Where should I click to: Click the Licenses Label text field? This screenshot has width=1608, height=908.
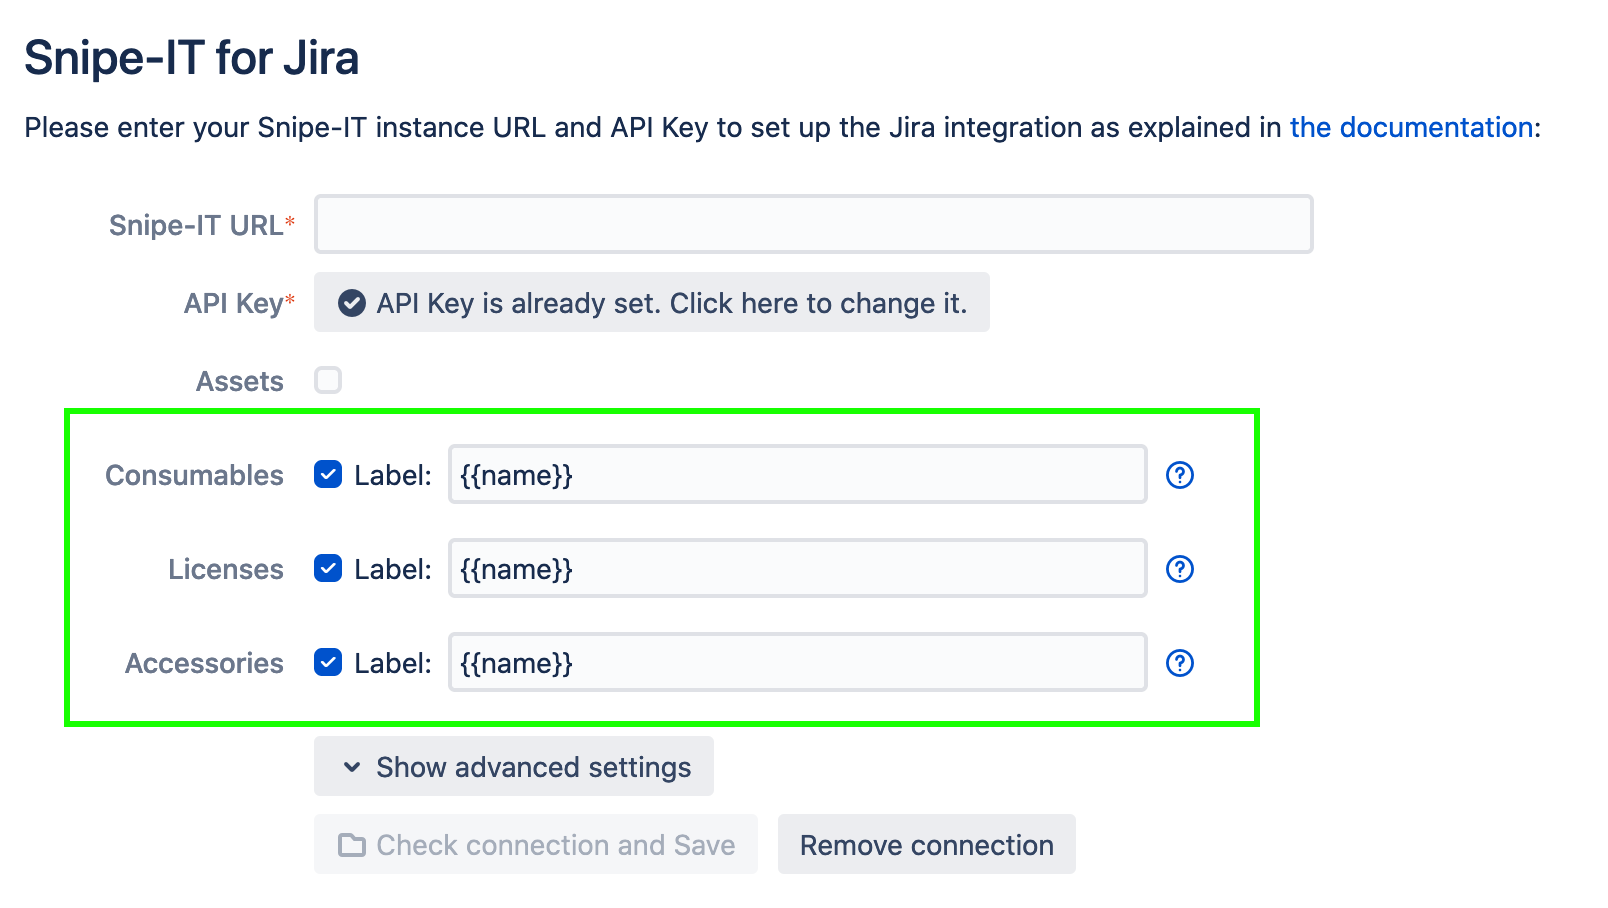tap(797, 569)
